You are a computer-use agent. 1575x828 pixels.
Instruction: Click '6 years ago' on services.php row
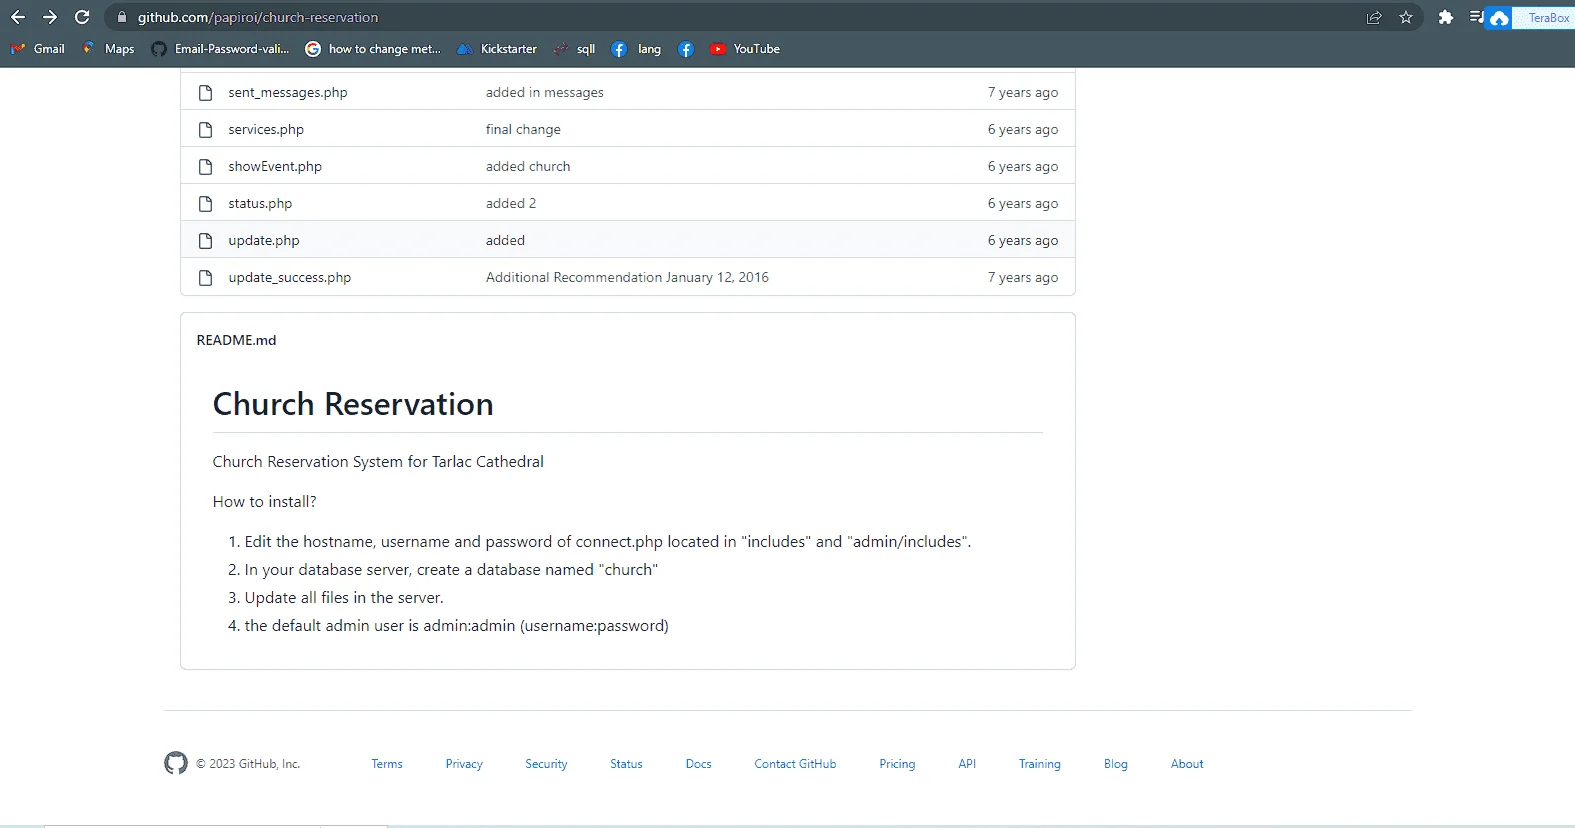pyautogui.click(x=1023, y=129)
